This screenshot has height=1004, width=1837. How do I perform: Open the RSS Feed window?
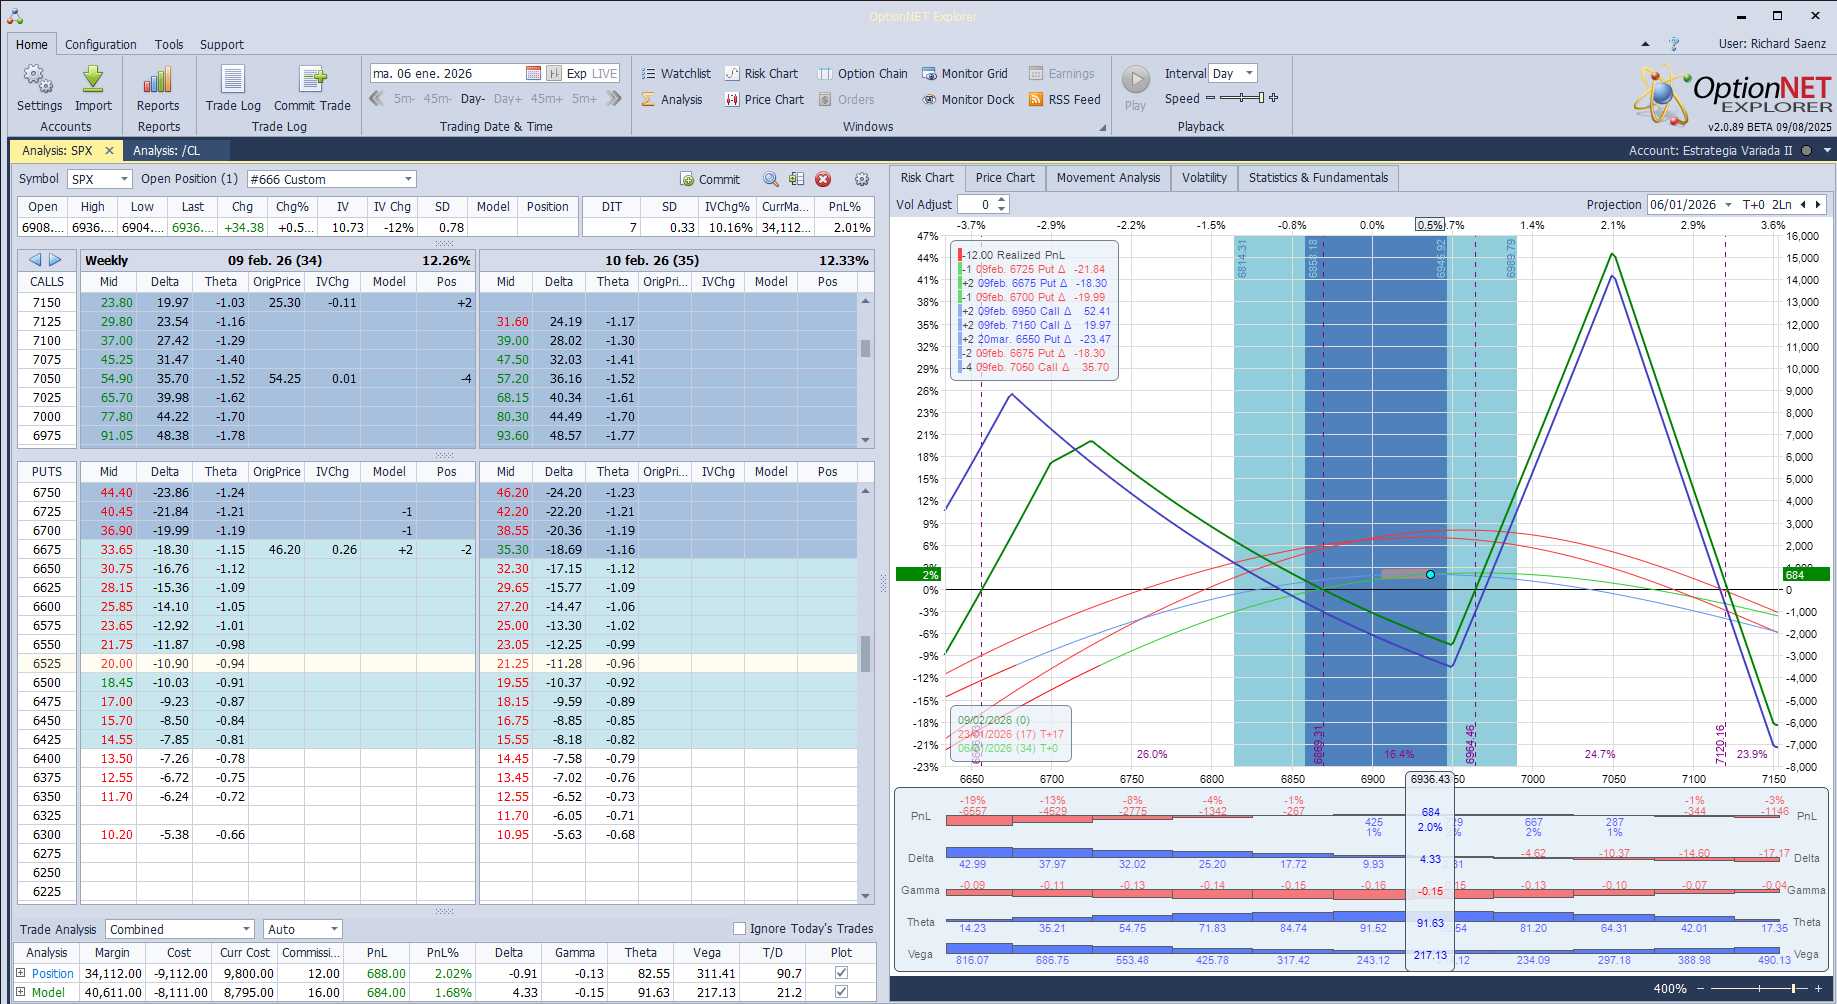[1065, 99]
